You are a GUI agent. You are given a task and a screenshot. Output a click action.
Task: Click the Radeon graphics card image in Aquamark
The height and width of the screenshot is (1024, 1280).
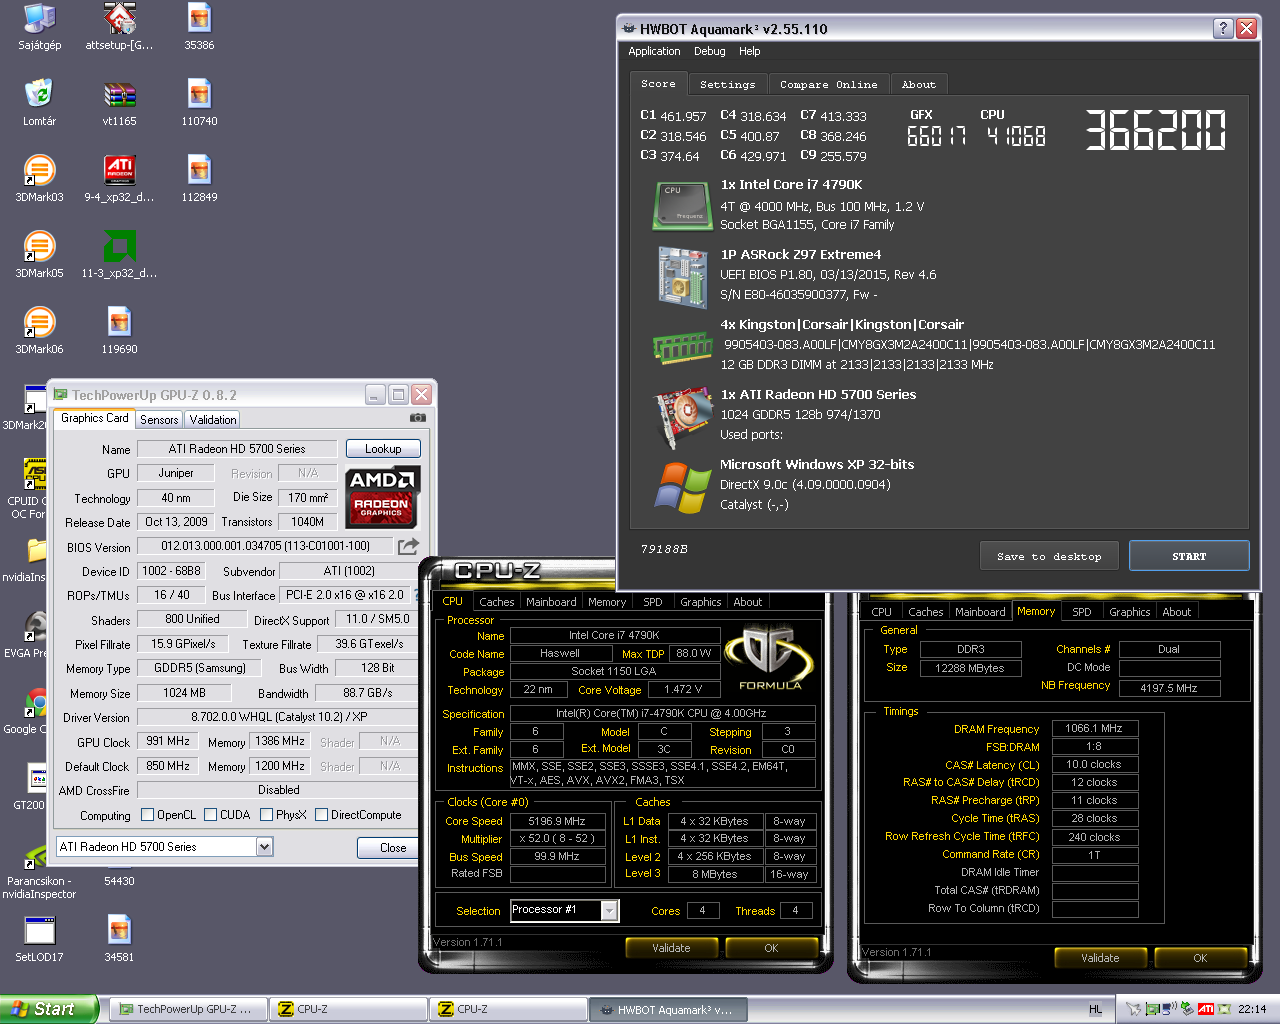(x=683, y=418)
